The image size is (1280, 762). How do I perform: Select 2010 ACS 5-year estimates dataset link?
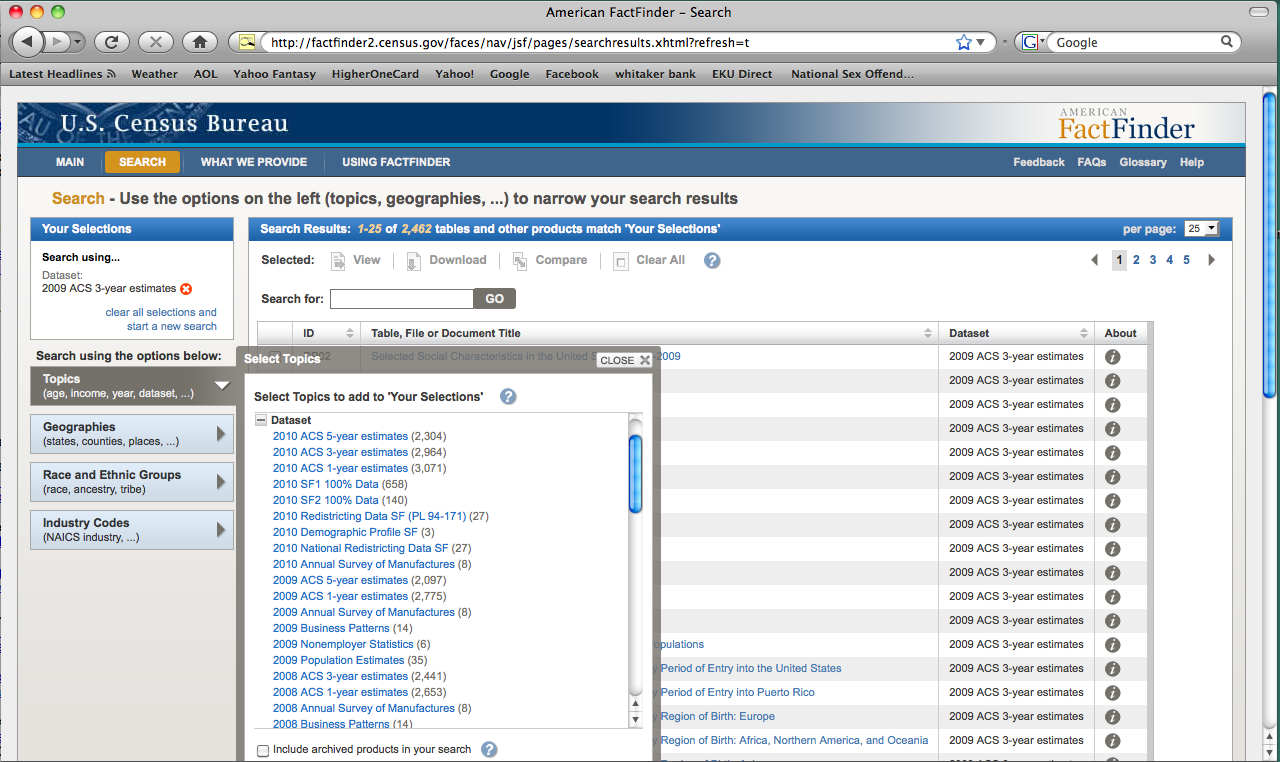click(340, 436)
